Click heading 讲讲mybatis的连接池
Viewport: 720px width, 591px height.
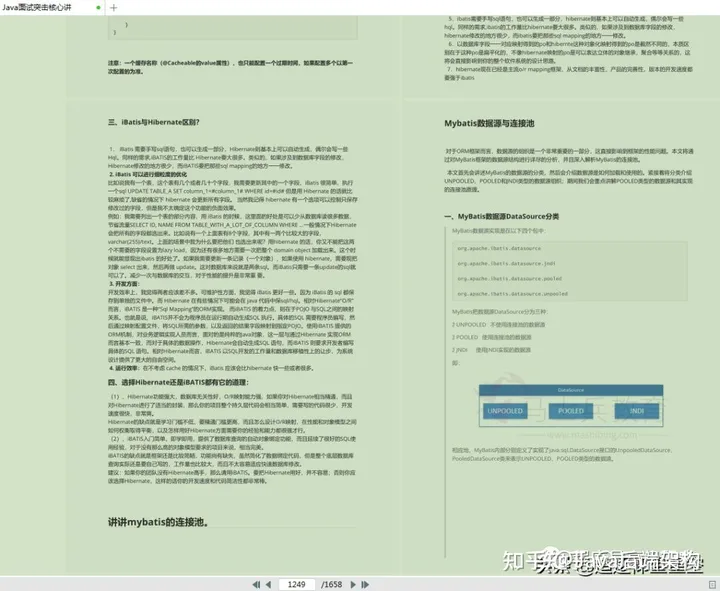[158, 522]
